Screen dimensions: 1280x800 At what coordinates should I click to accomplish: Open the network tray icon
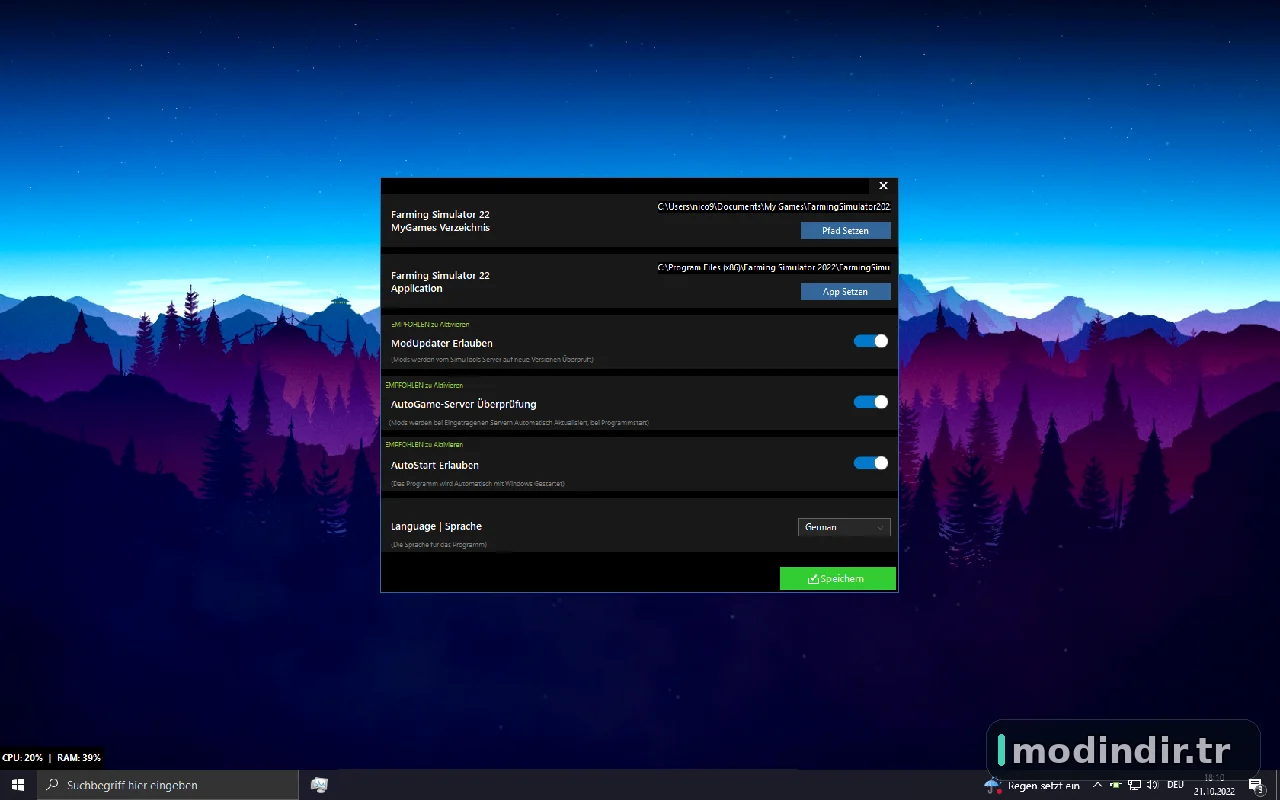(x=1134, y=785)
